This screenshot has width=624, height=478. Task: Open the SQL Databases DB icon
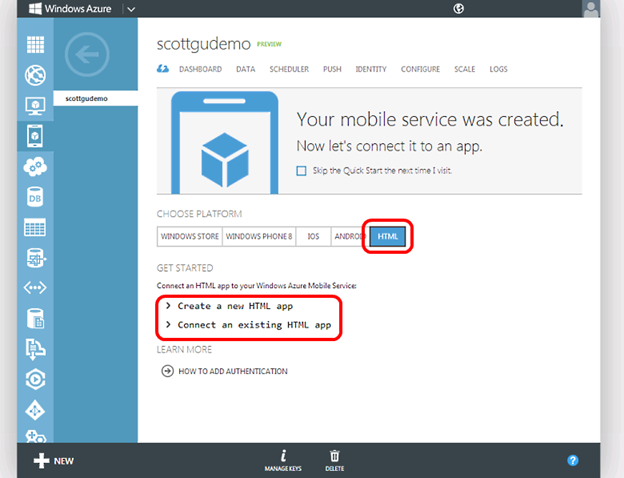[x=35, y=197]
